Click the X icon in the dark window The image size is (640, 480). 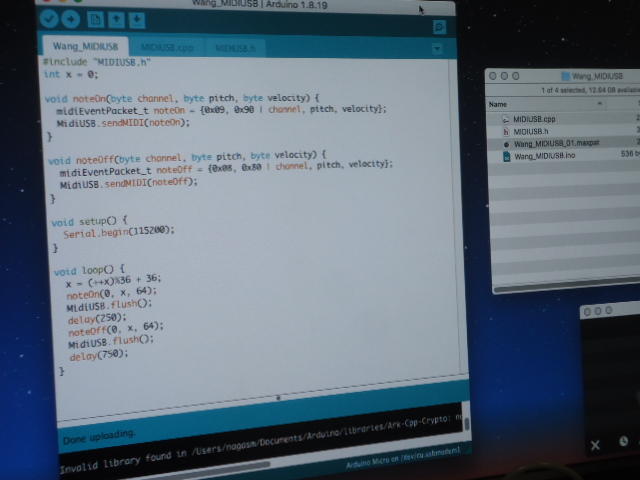(595, 444)
